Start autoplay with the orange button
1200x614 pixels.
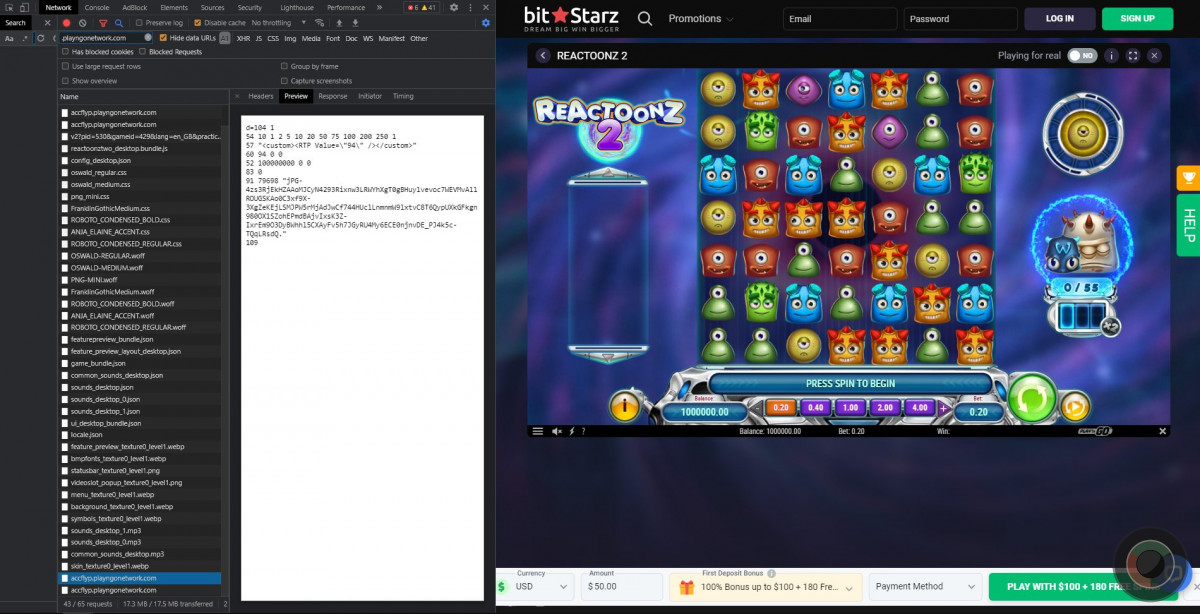click(x=1074, y=406)
